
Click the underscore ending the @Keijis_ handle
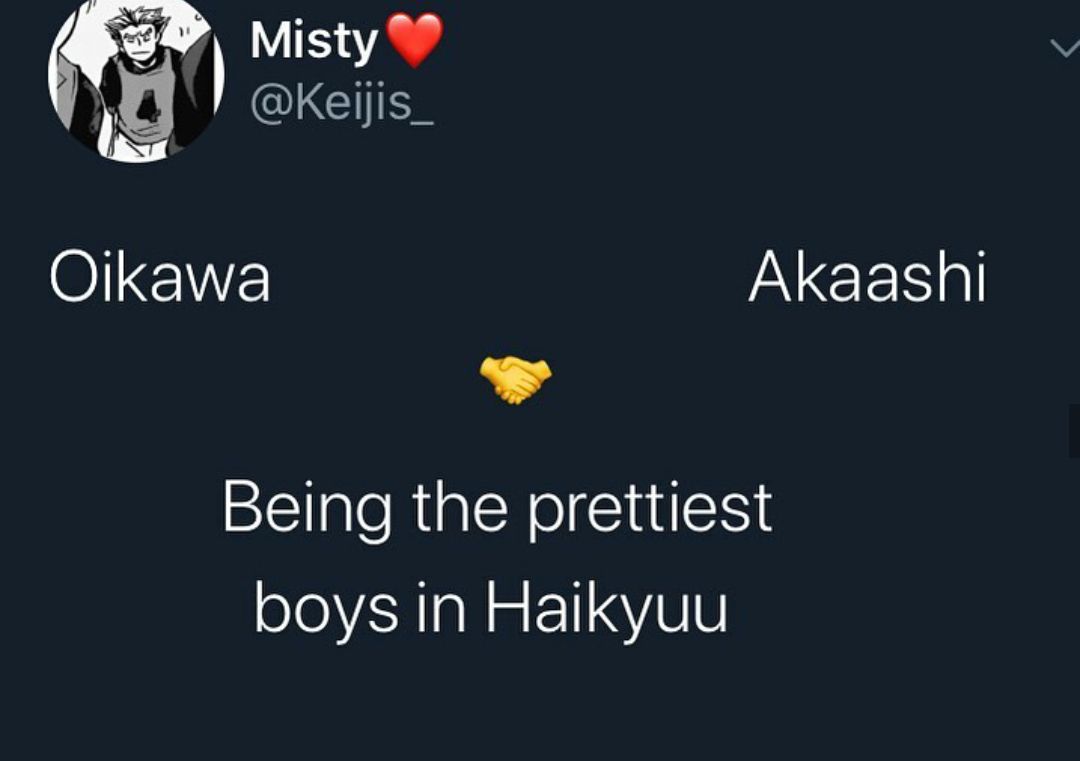click(423, 122)
